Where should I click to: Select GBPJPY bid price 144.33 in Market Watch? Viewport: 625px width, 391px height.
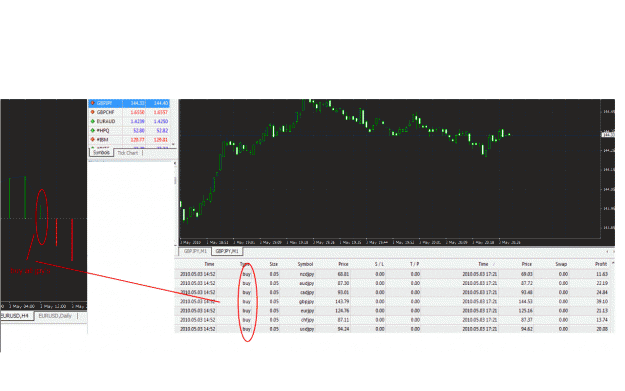coord(138,103)
